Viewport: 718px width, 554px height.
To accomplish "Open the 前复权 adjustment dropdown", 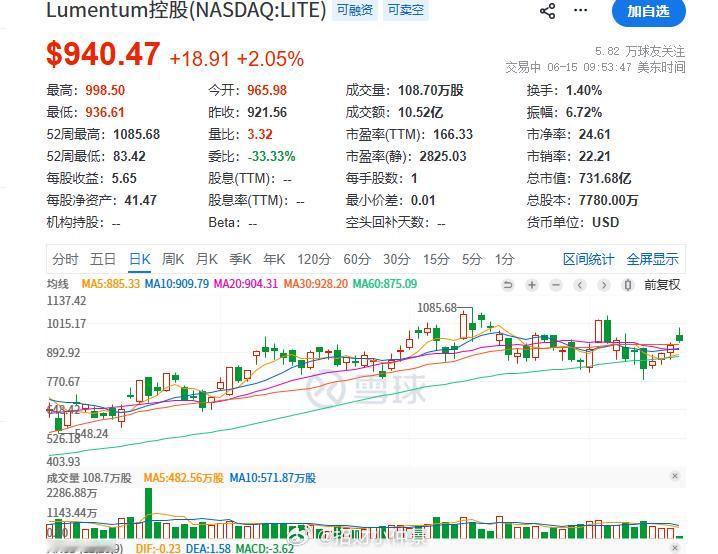I will [662, 285].
